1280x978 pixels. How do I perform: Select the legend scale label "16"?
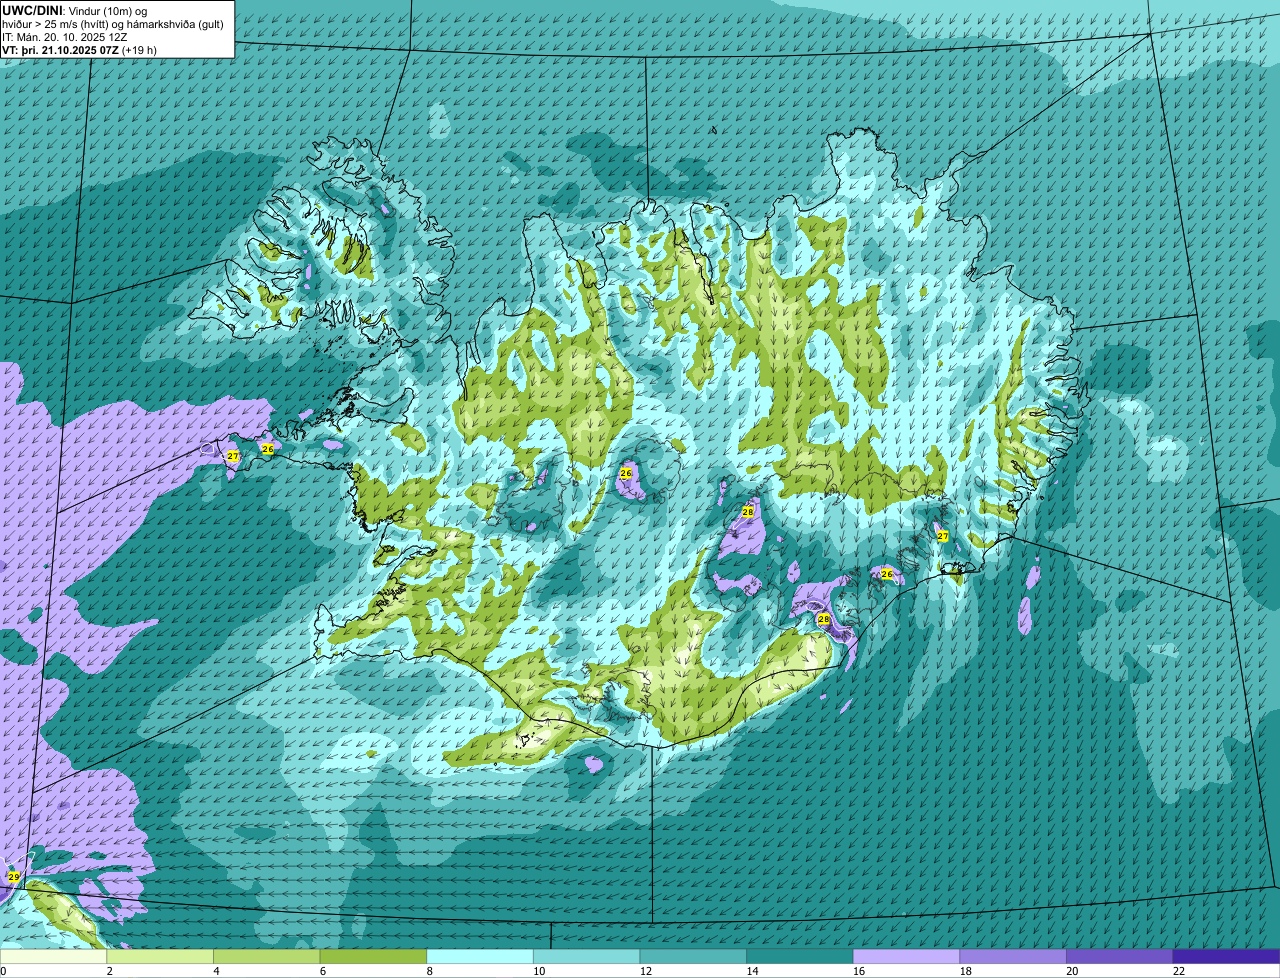click(x=859, y=971)
